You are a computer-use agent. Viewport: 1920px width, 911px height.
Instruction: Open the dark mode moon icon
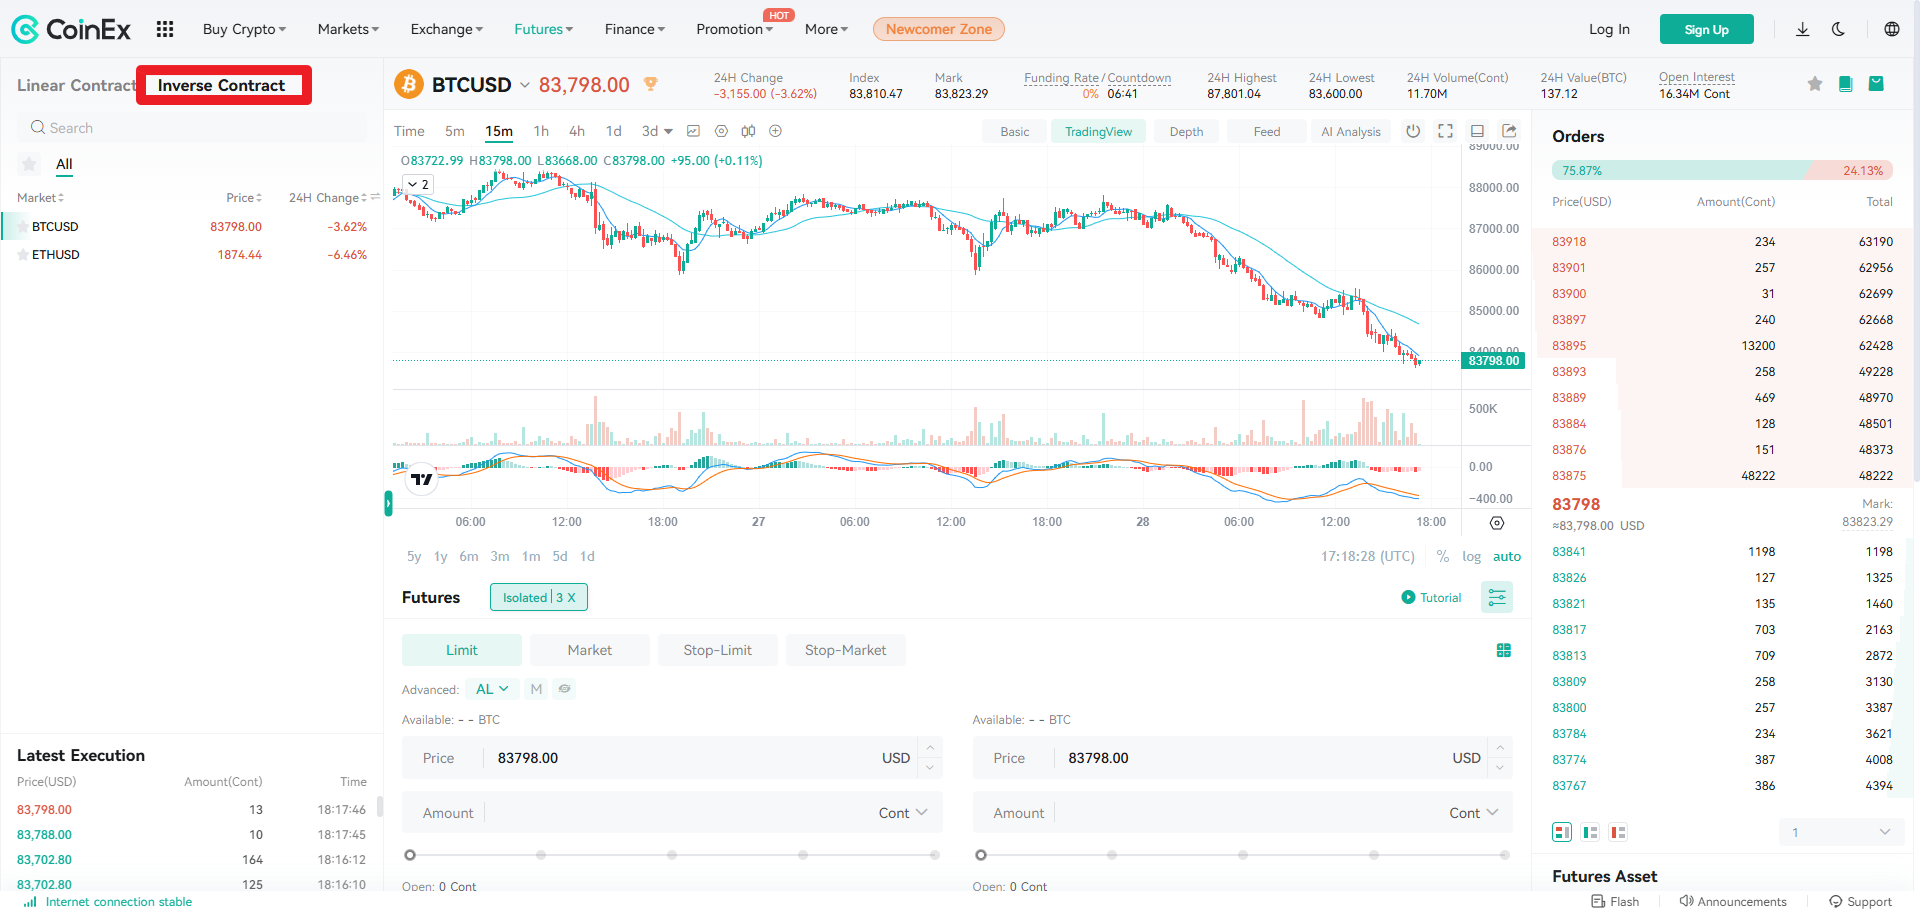(x=1838, y=29)
